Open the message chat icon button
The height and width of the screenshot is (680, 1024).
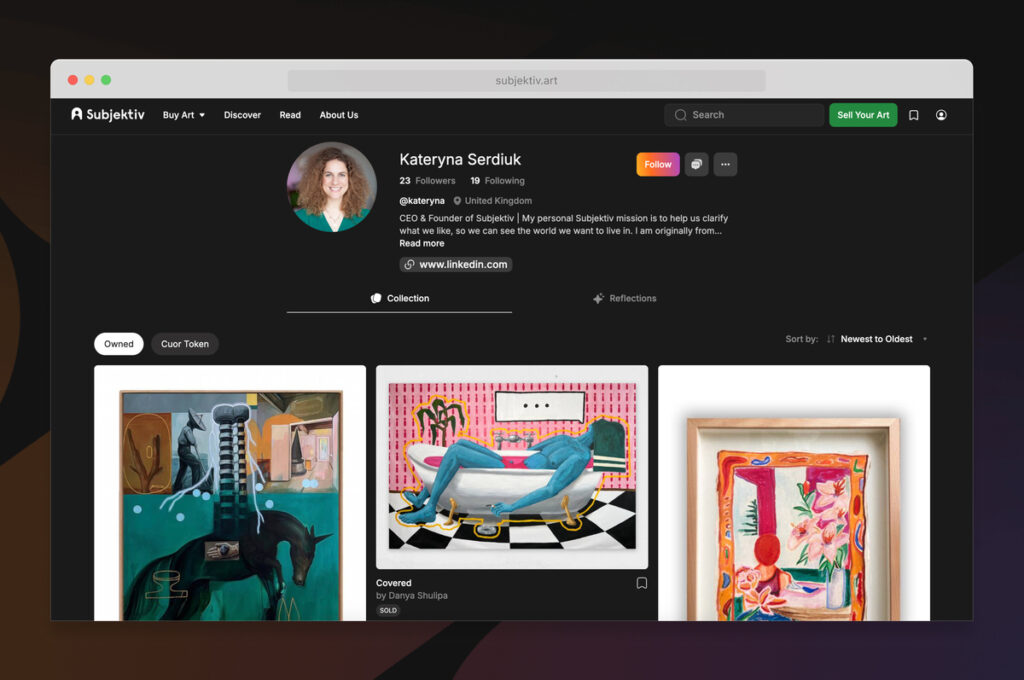click(697, 165)
